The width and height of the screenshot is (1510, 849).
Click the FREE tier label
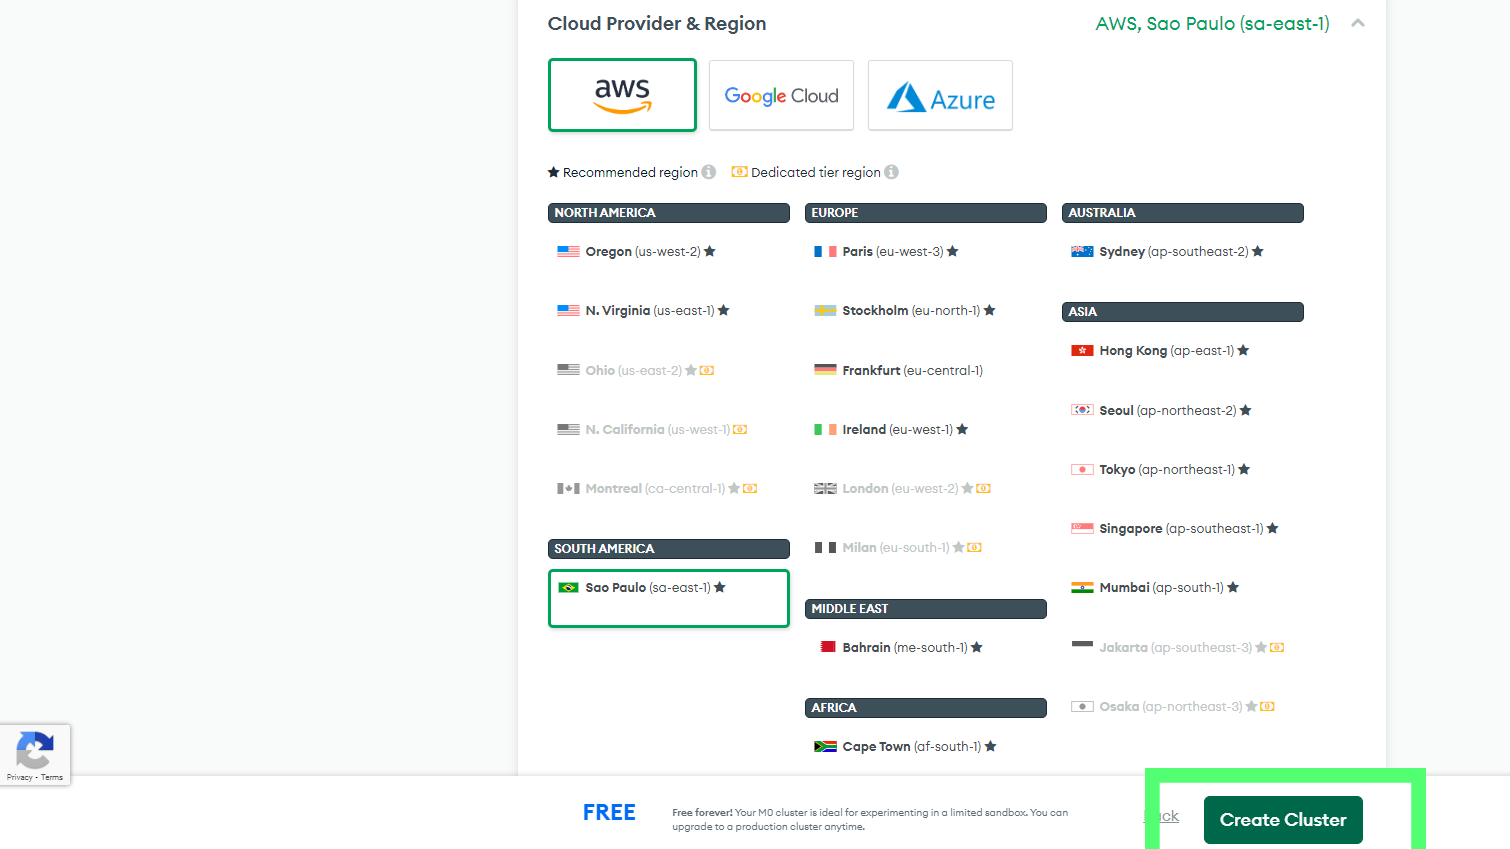click(609, 813)
